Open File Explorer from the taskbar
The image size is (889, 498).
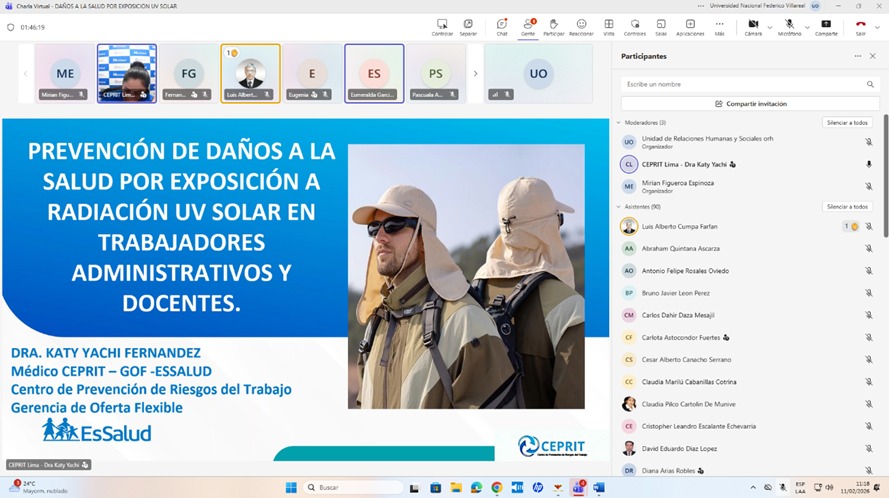(x=456, y=487)
